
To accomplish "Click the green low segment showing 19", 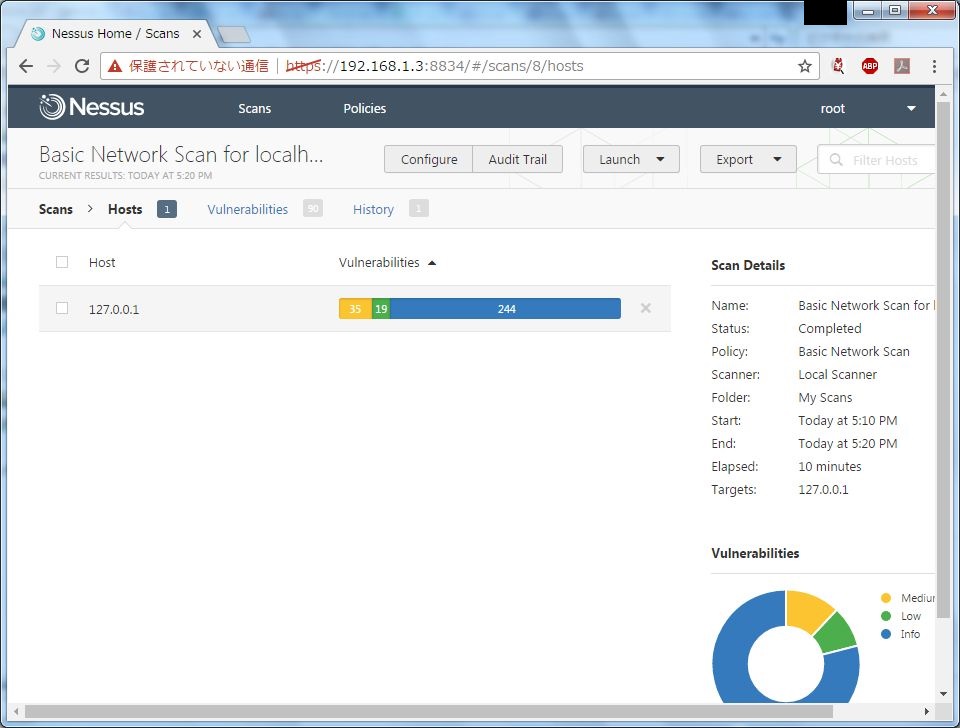I will (381, 309).
